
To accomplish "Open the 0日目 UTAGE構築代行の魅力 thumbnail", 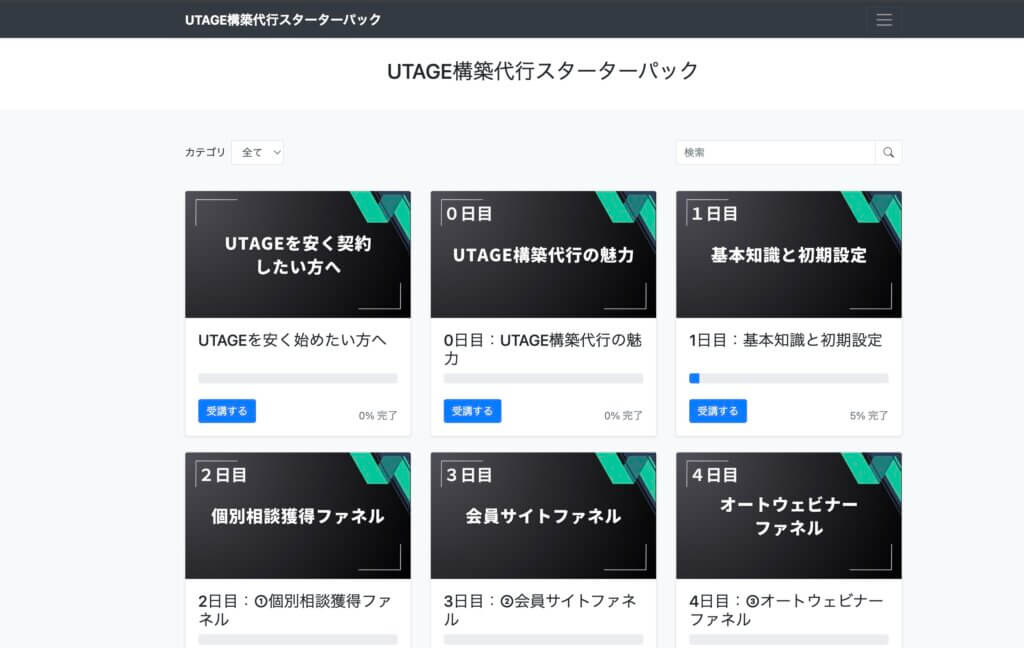I will point(543,255).
